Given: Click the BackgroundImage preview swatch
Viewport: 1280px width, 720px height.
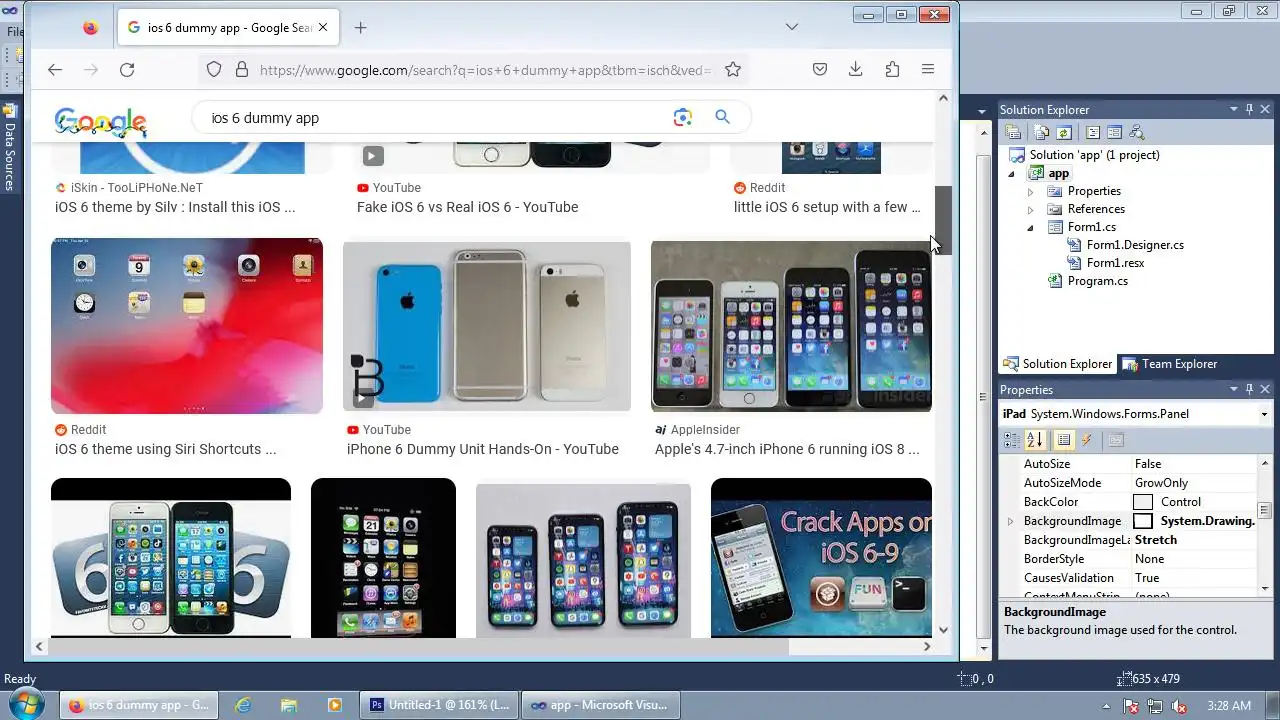Looking at the screenshot, I should click(x=1142, y=521).
